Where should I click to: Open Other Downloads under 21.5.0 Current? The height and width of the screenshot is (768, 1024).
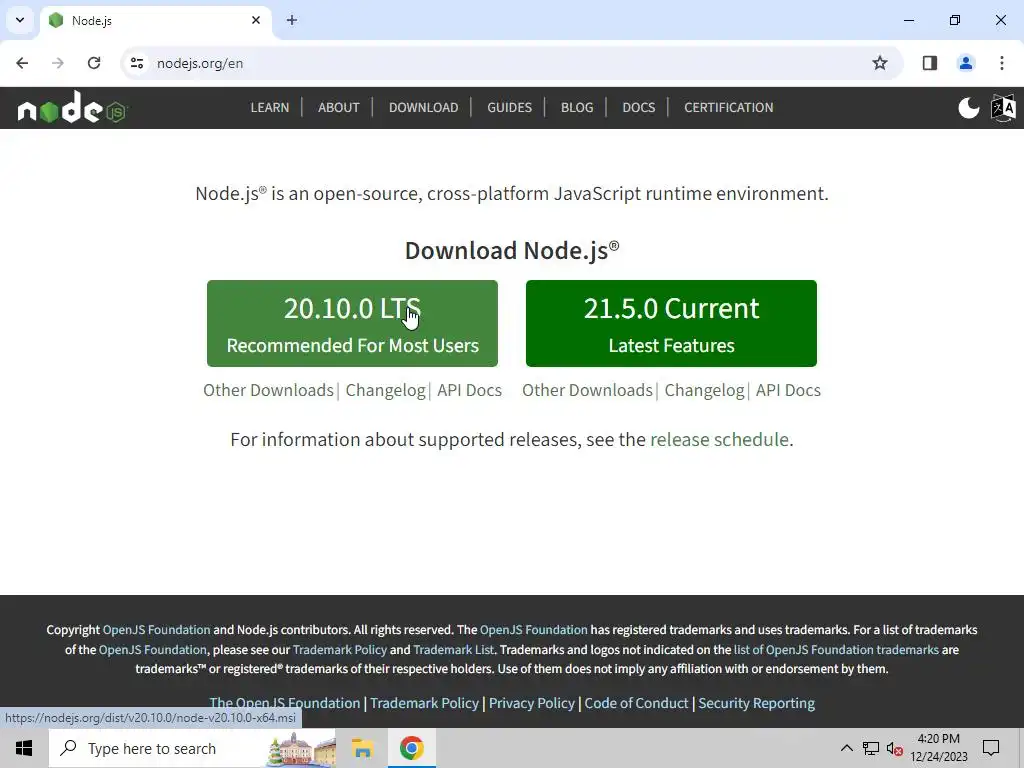[x=587, y=390]
